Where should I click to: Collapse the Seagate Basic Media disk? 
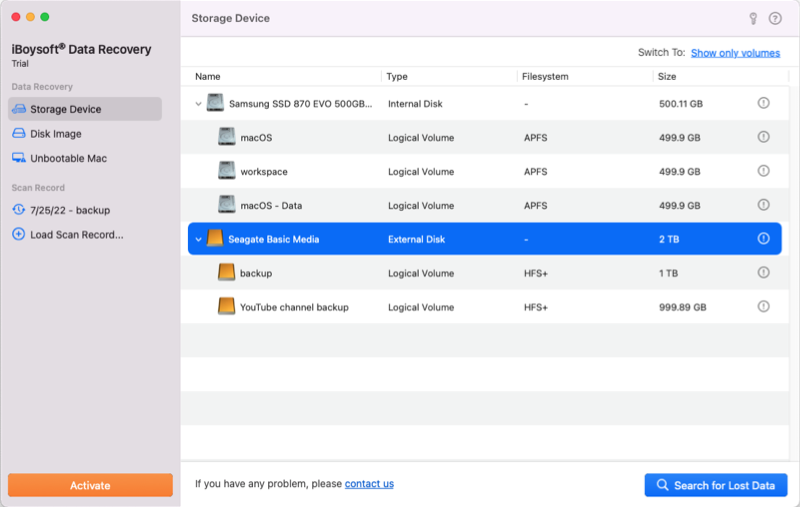[x=198, y=239]
